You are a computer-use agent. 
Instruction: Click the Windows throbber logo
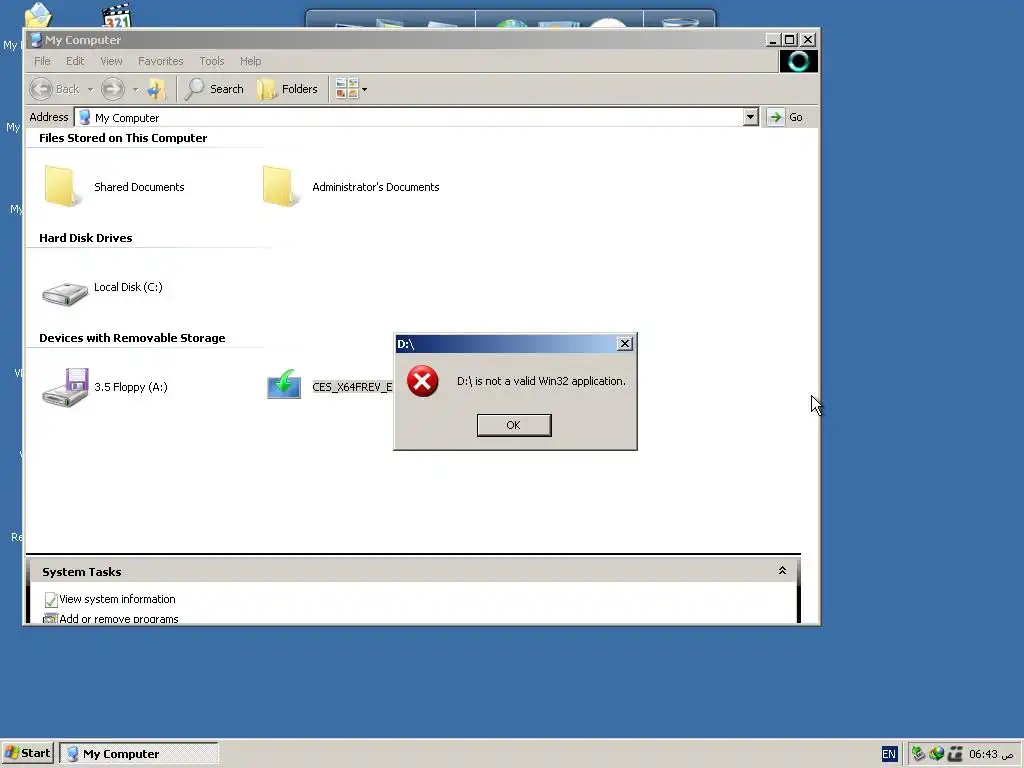tap(799, 61)
